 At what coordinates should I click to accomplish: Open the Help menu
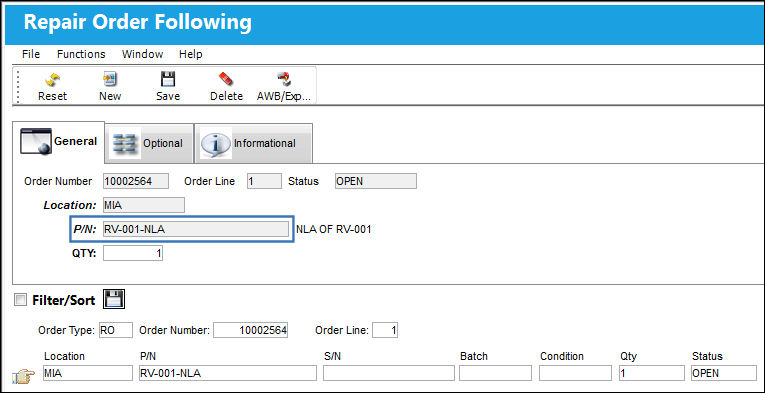(190, 54)
